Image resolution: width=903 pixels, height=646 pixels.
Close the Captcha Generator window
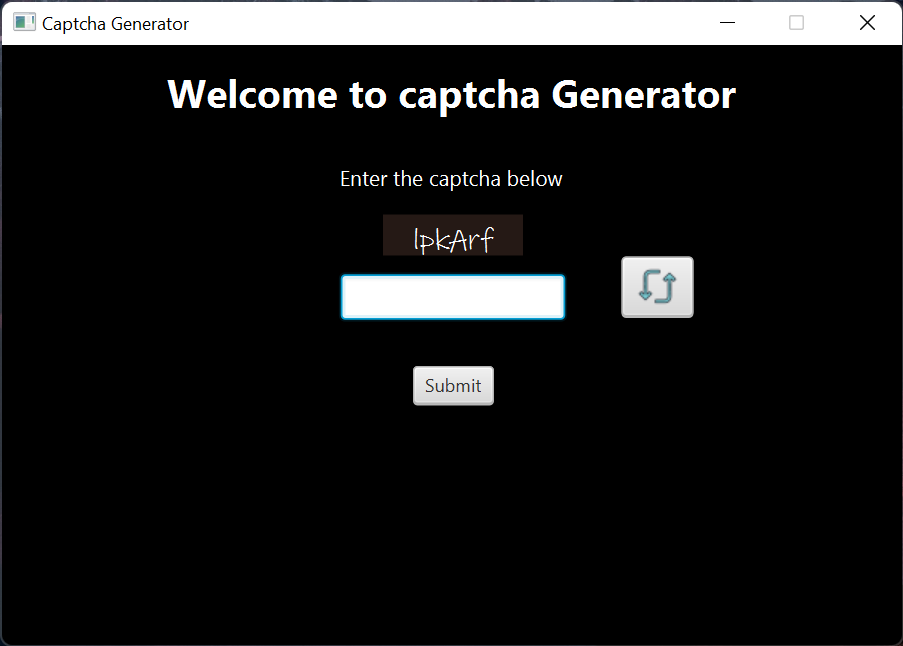point(867,22)
